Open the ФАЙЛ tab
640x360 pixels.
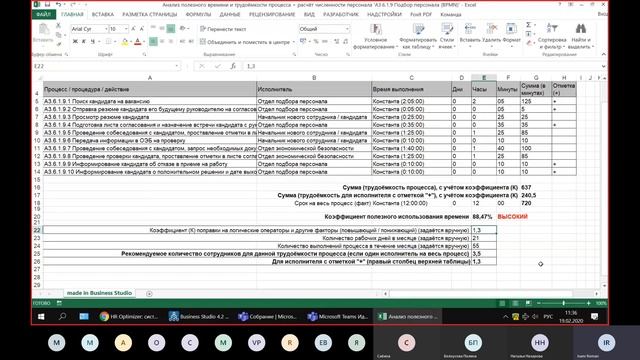(44, 15)
